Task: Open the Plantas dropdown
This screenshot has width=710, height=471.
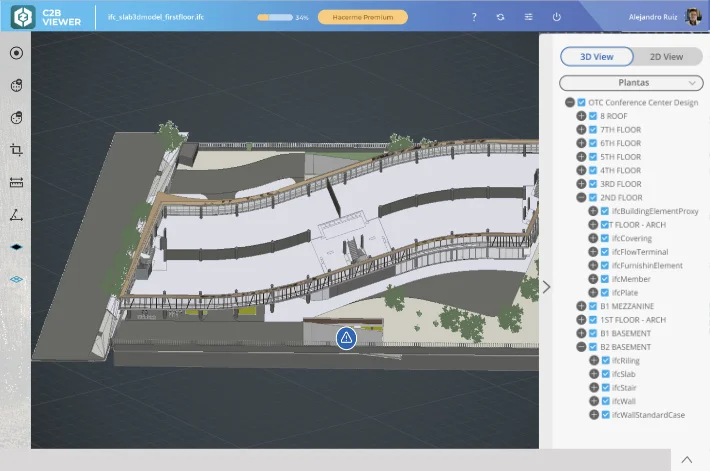Action: [x=631, y=83]
